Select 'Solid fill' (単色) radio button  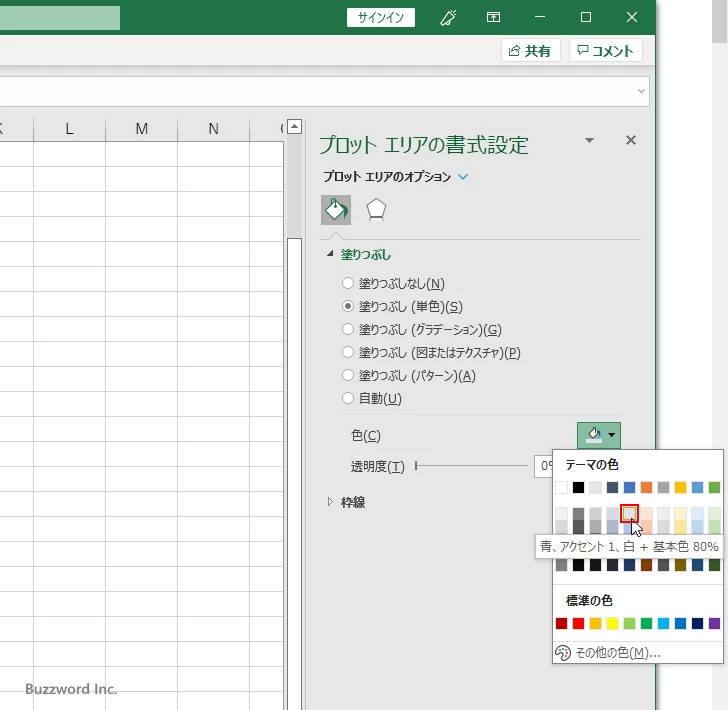tap(348, 306)
